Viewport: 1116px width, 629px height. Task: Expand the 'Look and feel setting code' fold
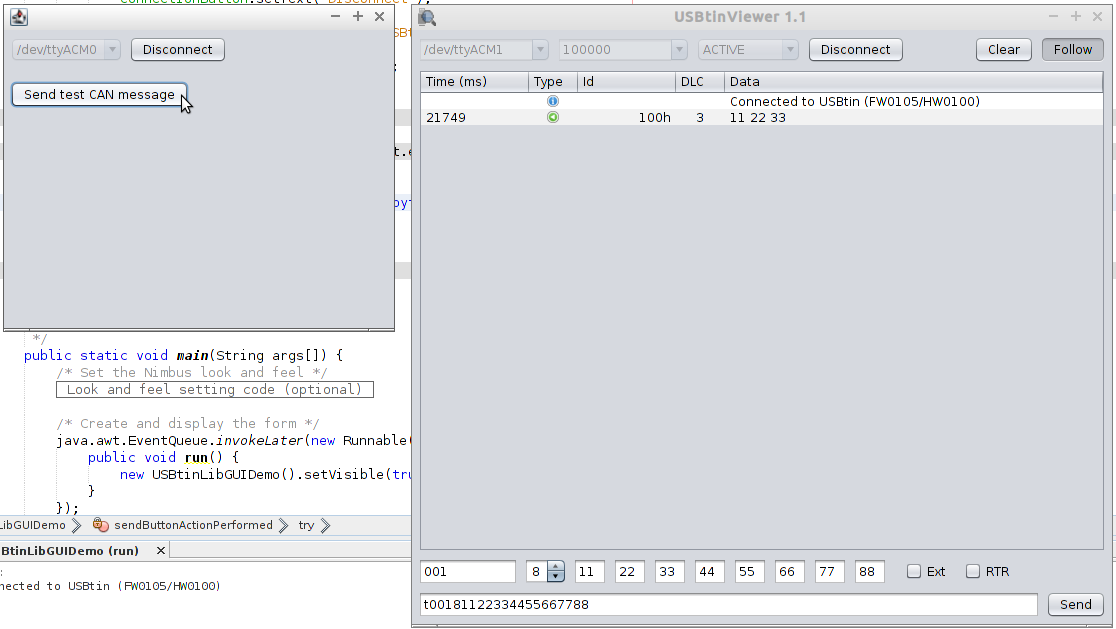(x=215, y=390)
